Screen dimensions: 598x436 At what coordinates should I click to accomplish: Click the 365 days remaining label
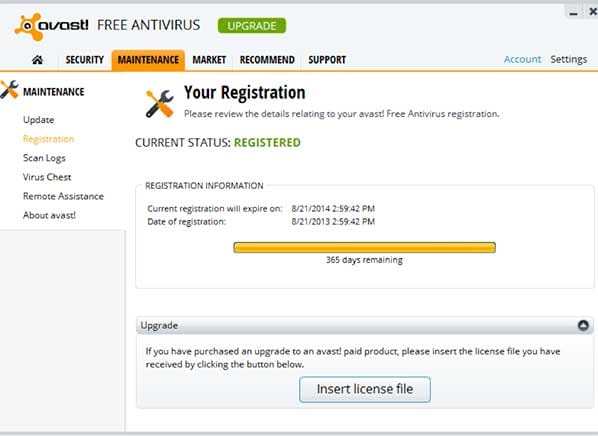click(364, 260)
